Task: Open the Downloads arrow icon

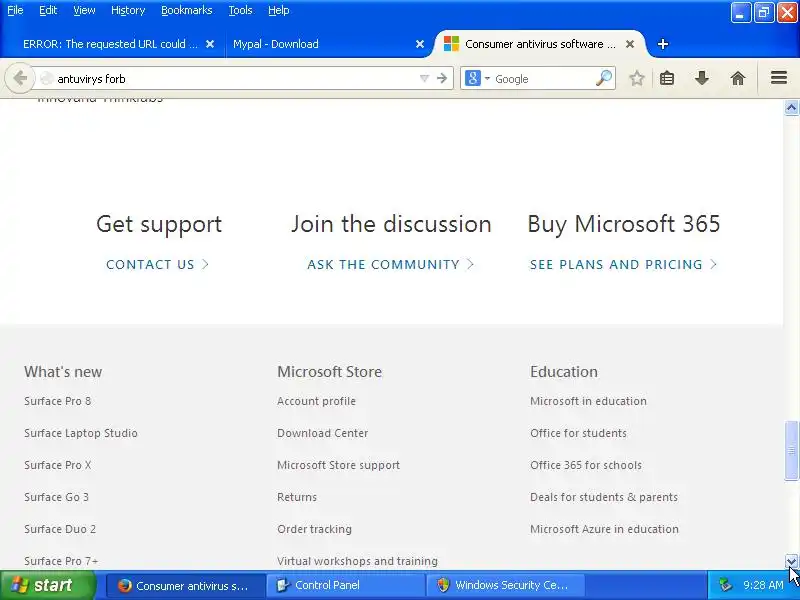Action: [x=702, y=79]
